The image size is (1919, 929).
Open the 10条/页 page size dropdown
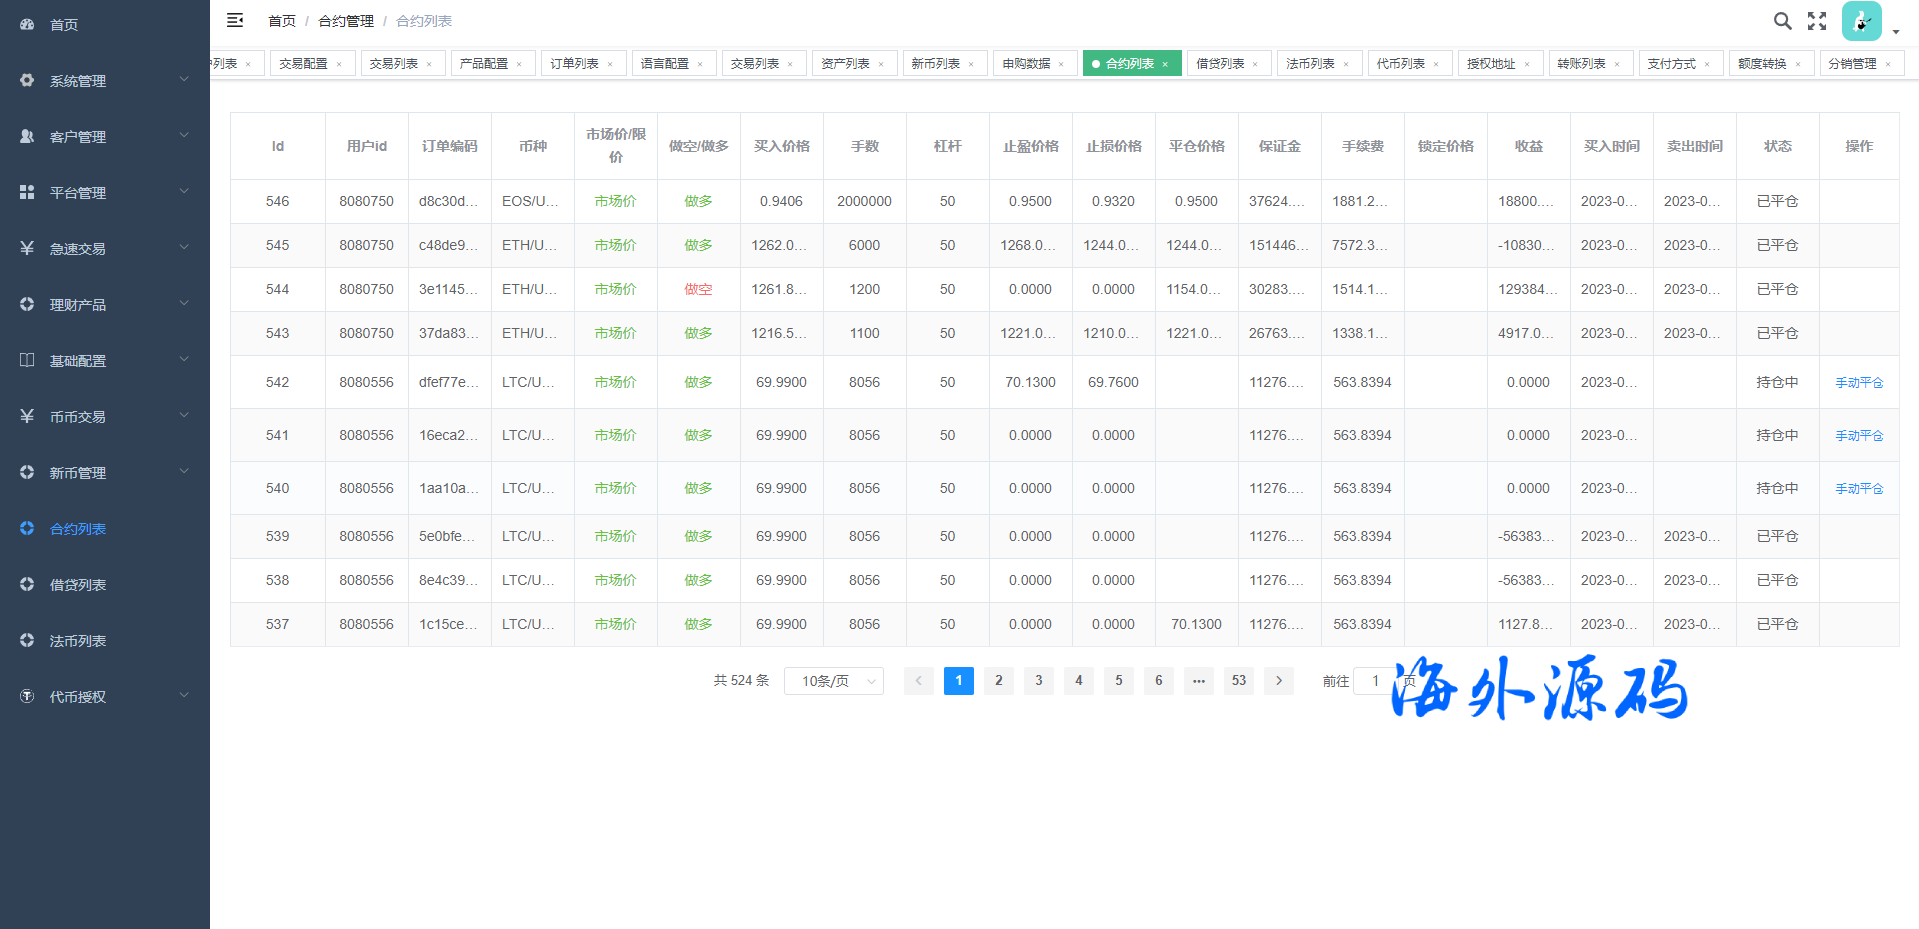(x=833, y=681)
